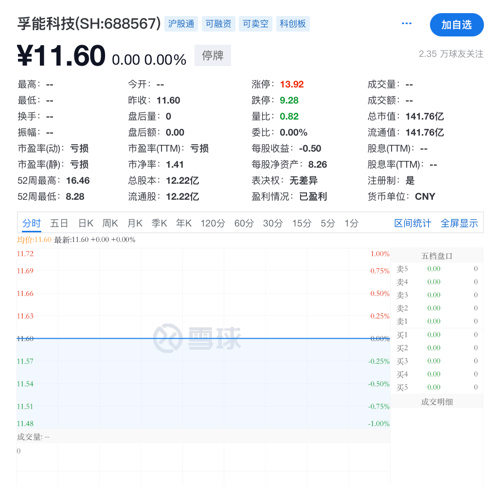This screenshot has width=500, height=486.
Task: Switch to the 60分 interval tab
Action: [244, 223]
